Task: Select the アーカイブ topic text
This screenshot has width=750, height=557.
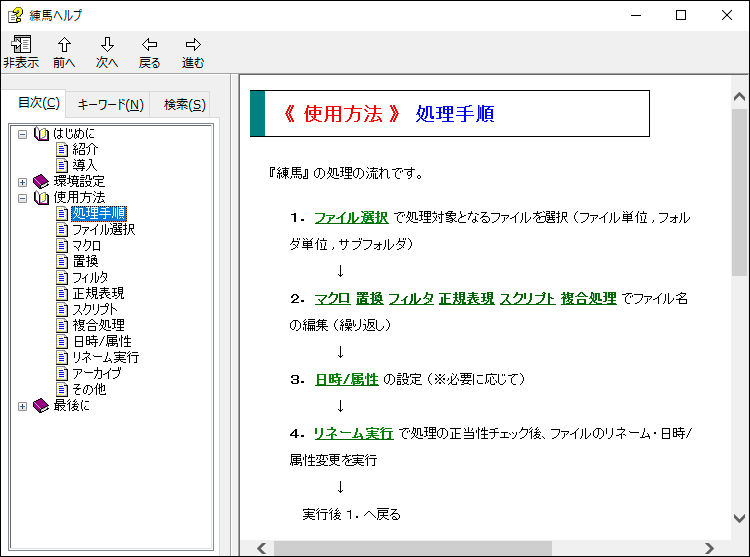Action: click(97, 373)
